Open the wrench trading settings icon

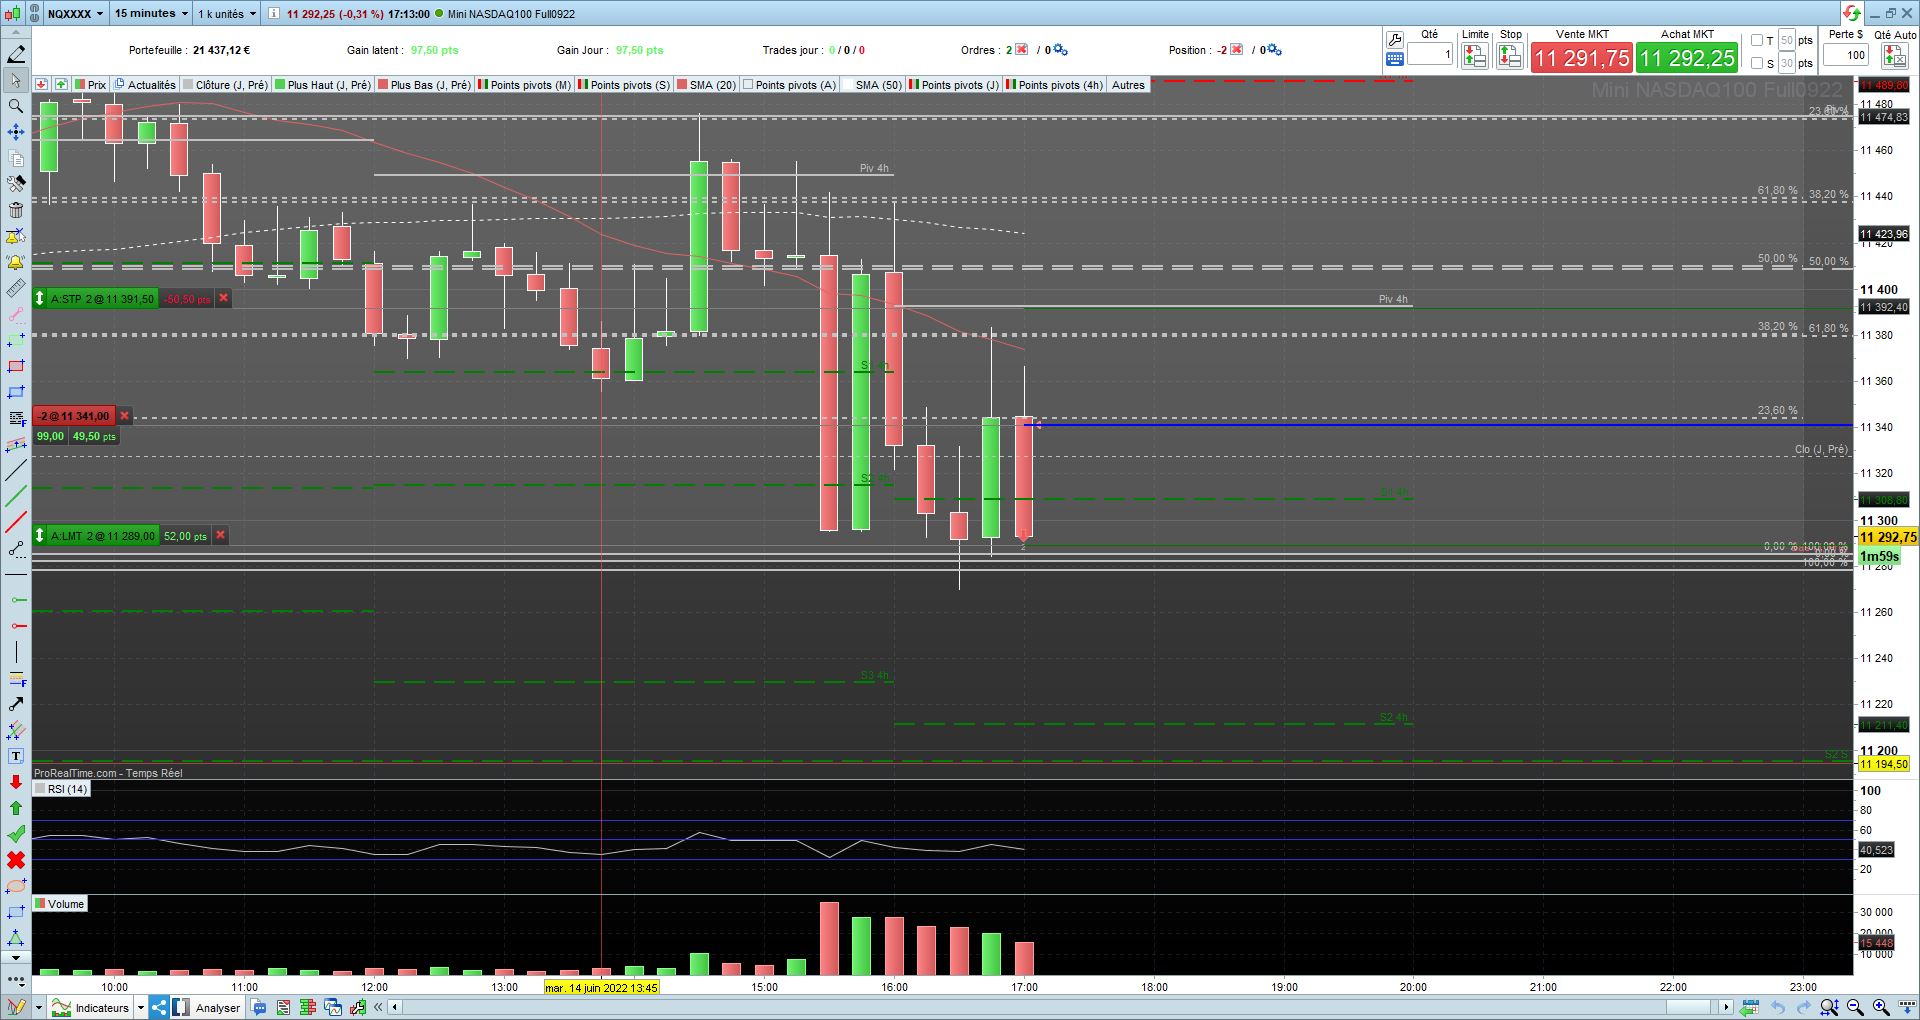[x=1395, y=40]
